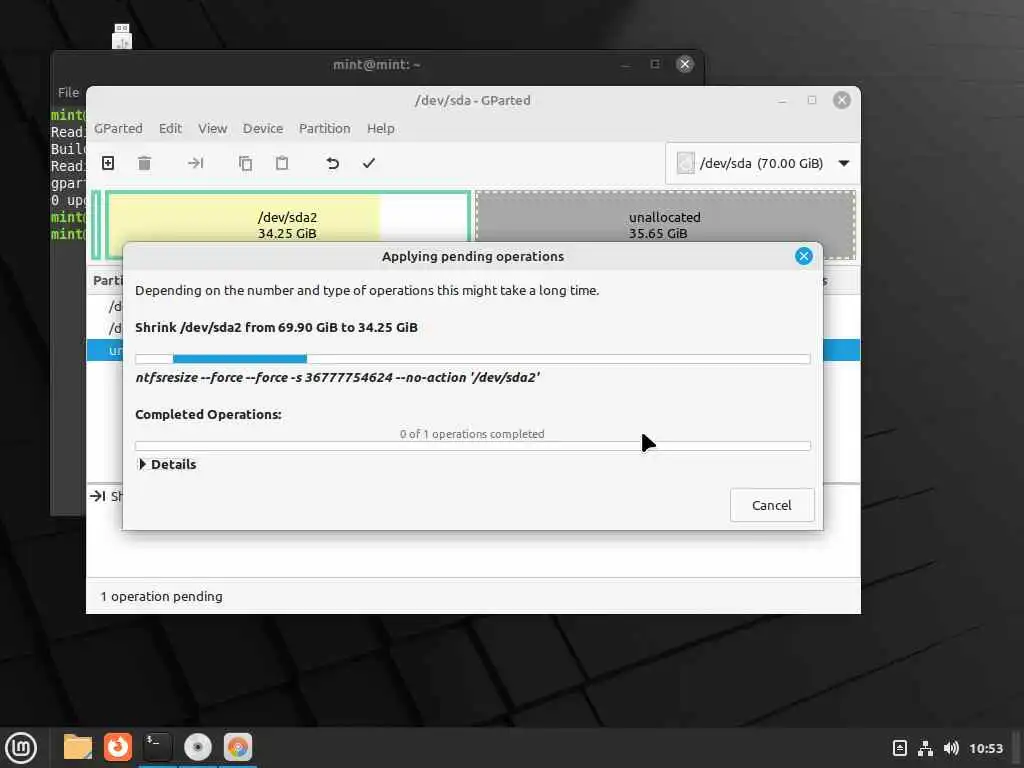Switch to the GParted taskbar icon

(238, 747)
